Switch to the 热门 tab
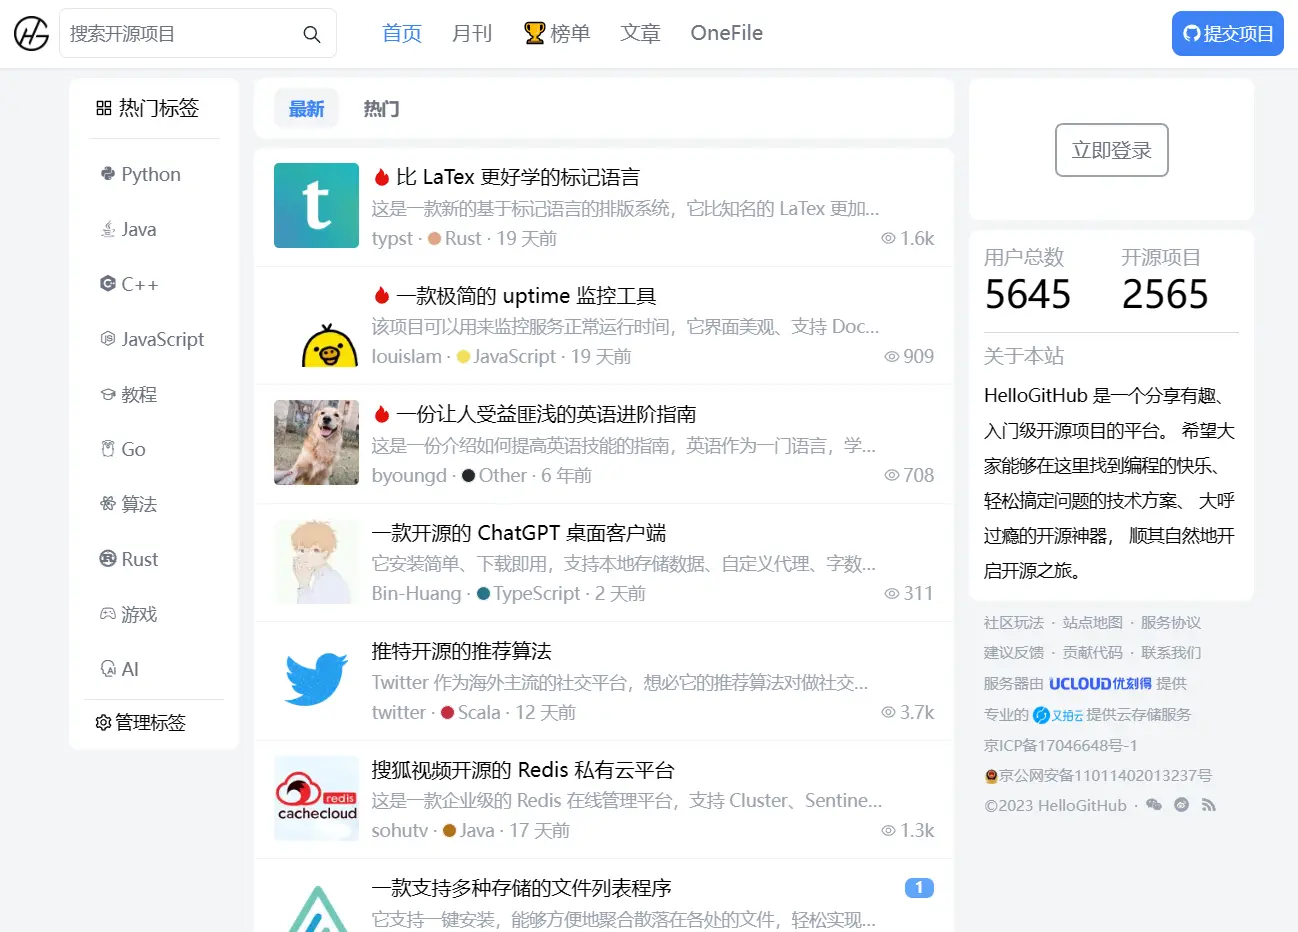Image resolution: width=1298 pixels, height=932 pixels. tap(381, 109)
